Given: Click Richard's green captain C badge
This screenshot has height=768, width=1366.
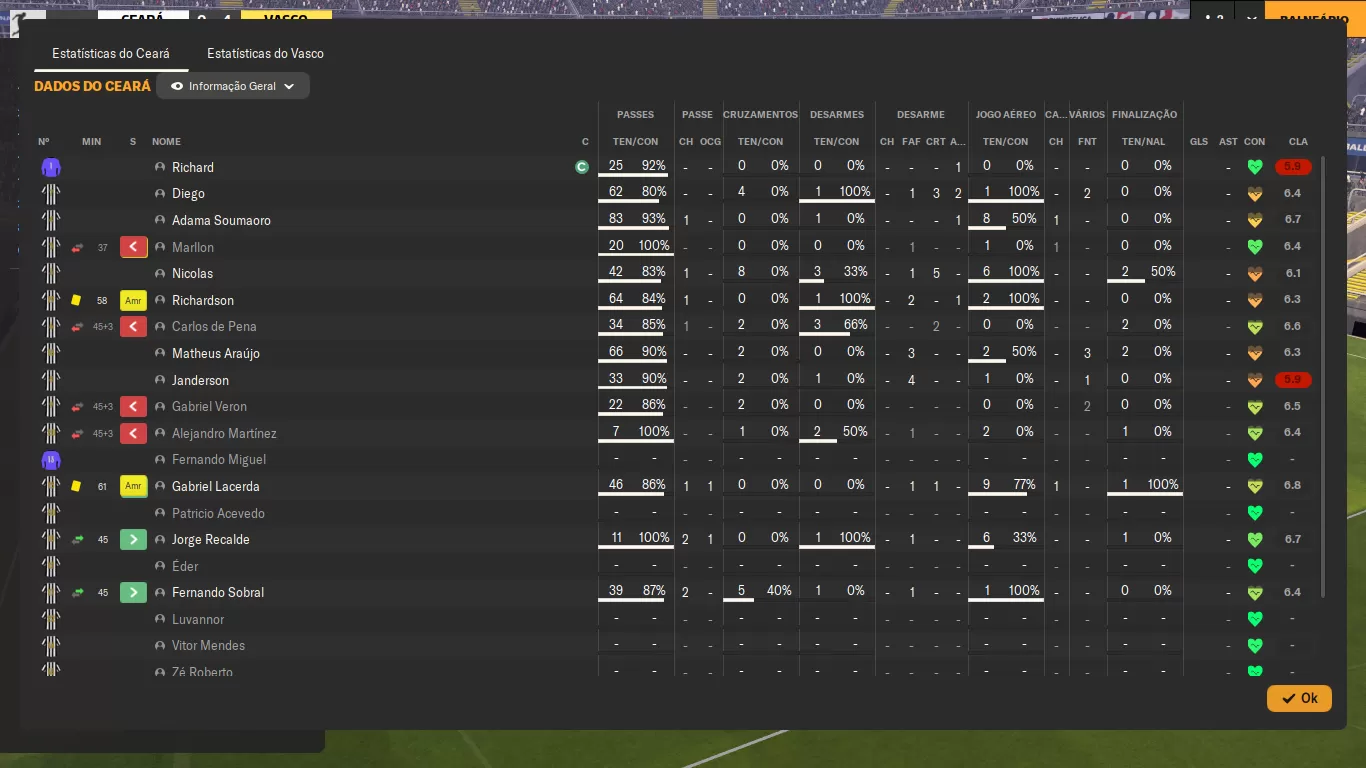Looking at the screenshot, I should 582,167.
